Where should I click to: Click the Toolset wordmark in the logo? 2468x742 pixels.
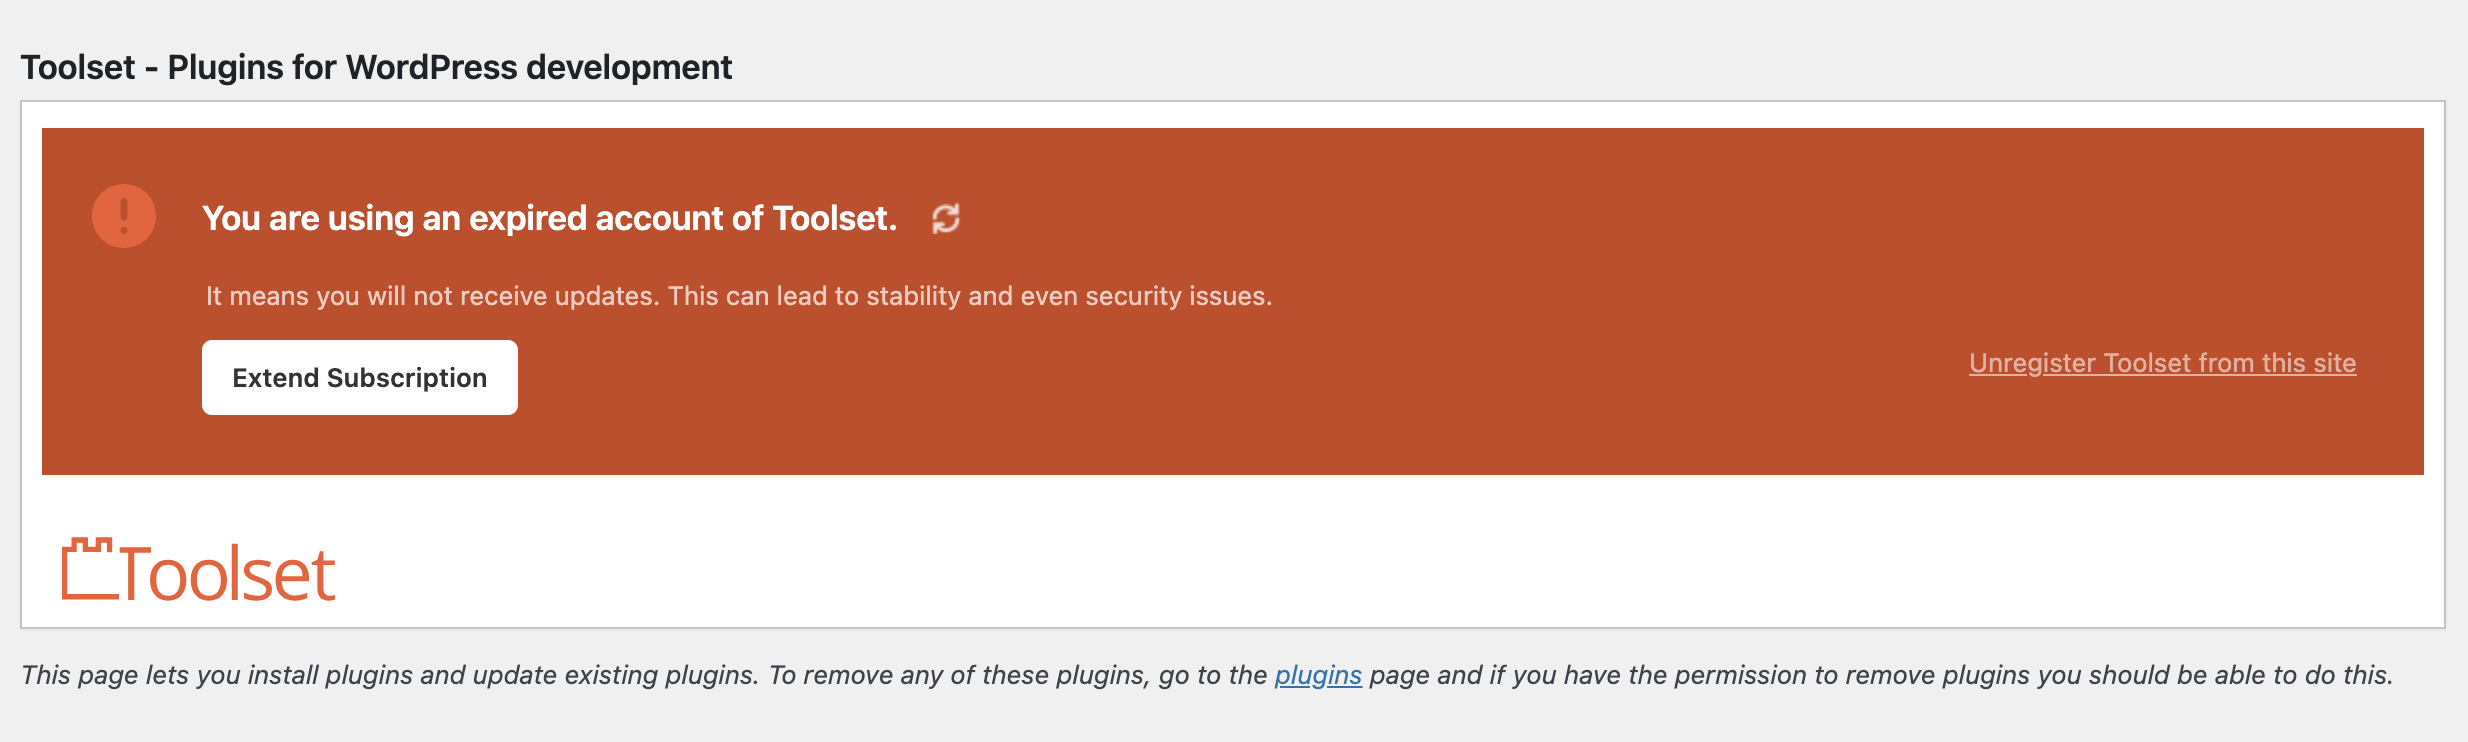[228, 575]
